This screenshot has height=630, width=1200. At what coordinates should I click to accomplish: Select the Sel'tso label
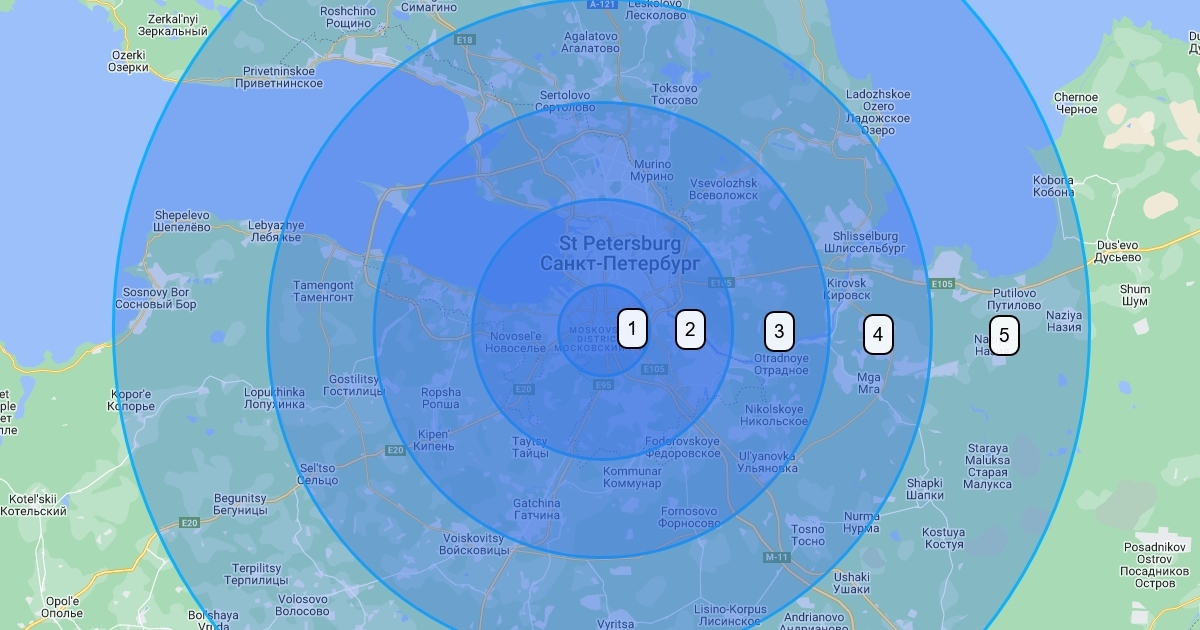point(318,473)
